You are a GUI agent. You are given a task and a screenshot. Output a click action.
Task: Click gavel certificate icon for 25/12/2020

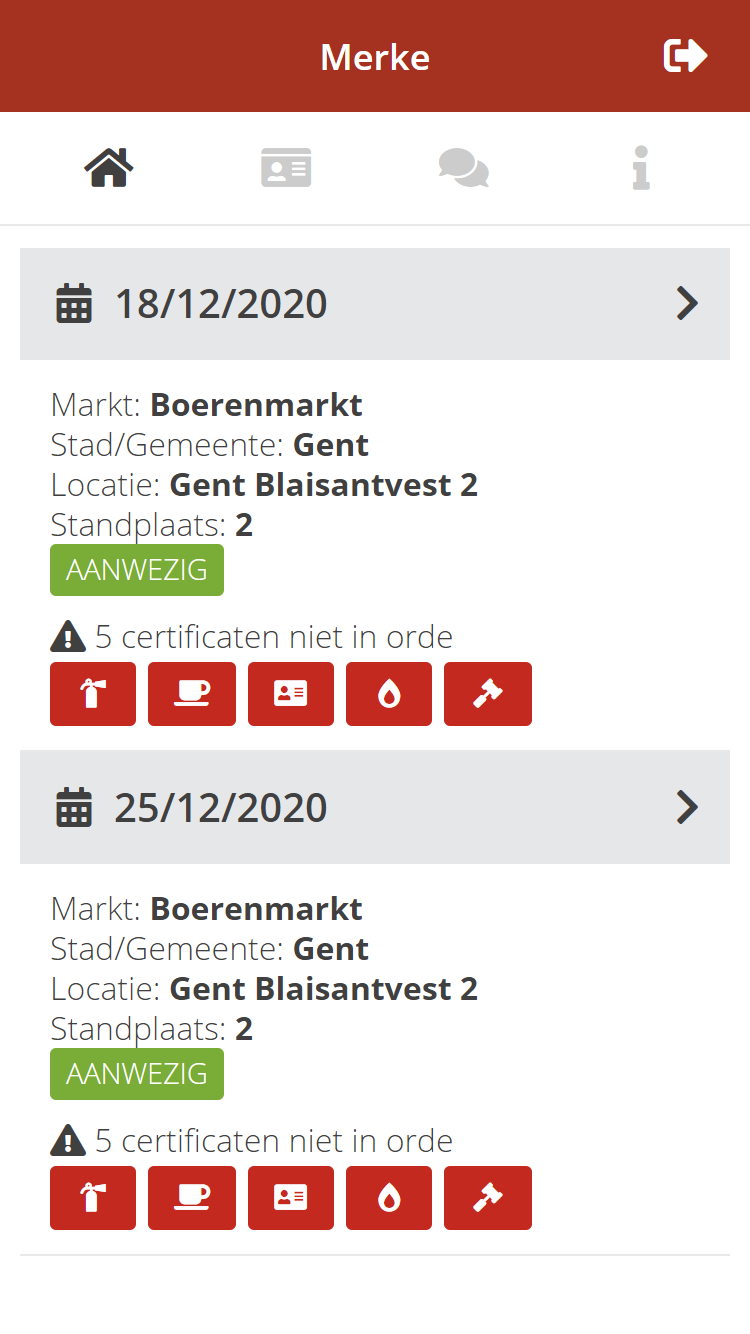point(488,1198)
